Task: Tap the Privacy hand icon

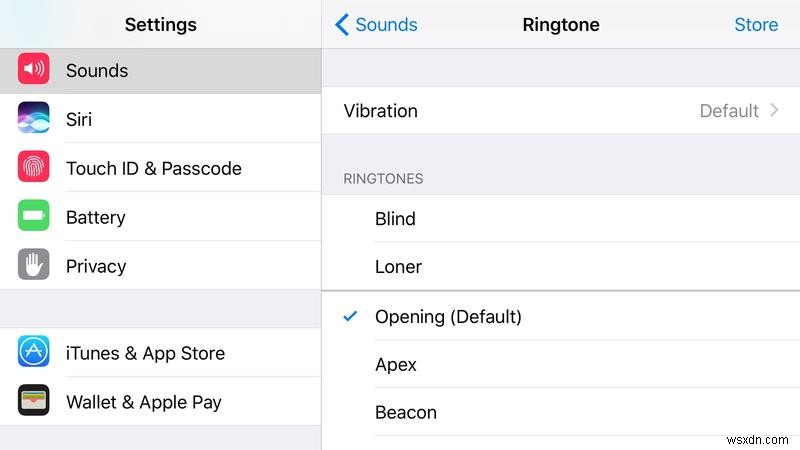Action: [x=34, y=266]
